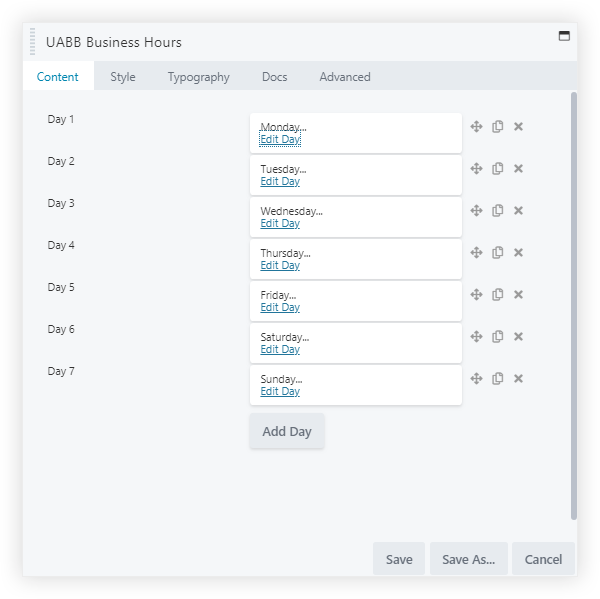Image resolution: width=600 pixels, height=599 pixels.
Task: Click the Save As... button
Action: click(x=469, y=560)
